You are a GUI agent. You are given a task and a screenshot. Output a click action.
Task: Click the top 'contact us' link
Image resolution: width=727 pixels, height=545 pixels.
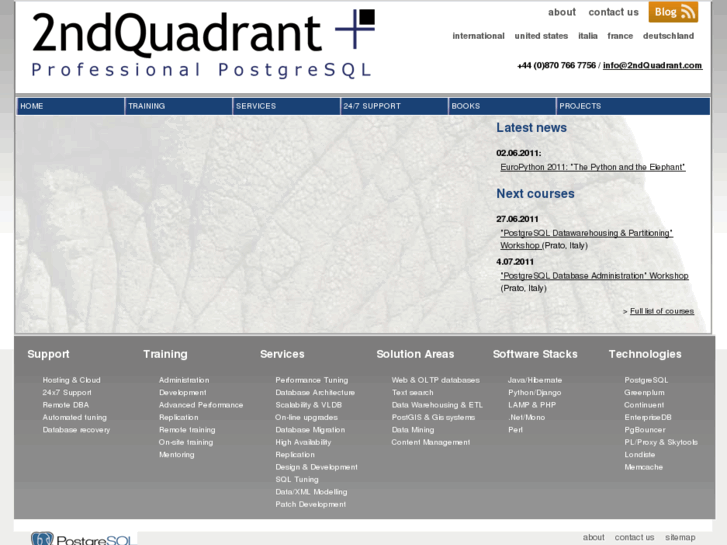pyautogui.click(x=613, y=13)
